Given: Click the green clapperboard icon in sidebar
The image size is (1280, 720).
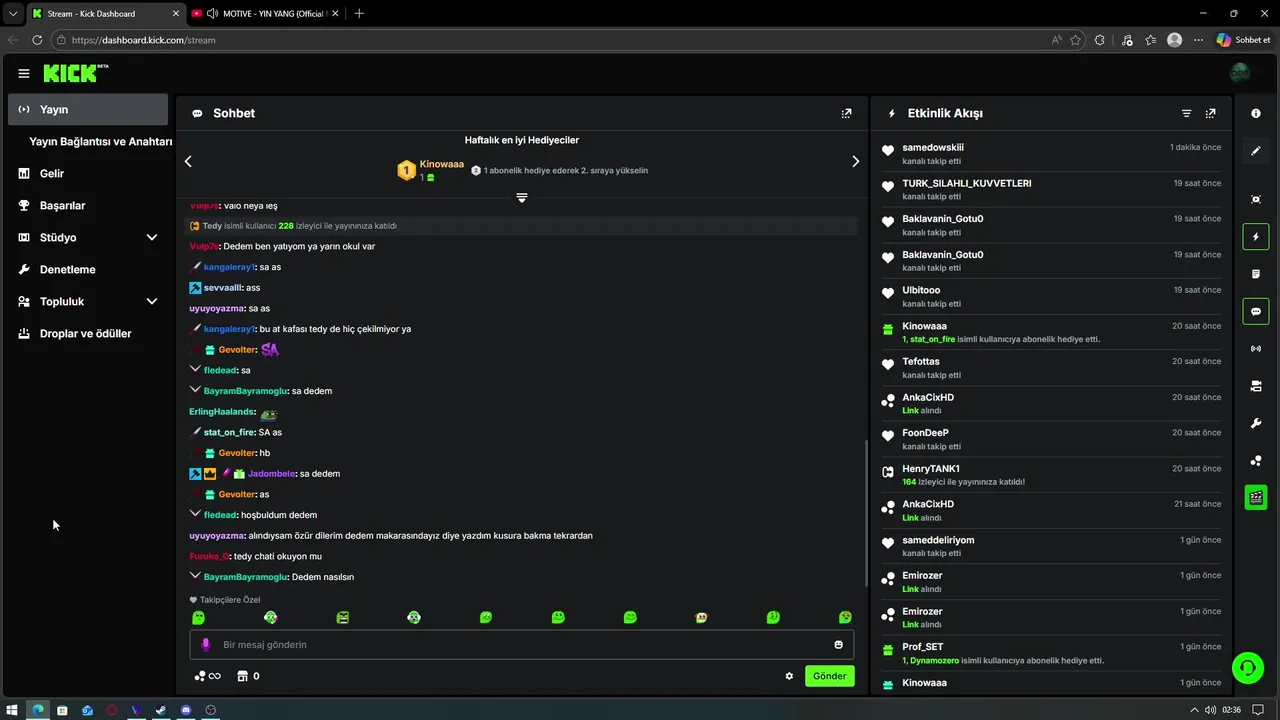Looking at the screenshot, I should coord(1256,497).
